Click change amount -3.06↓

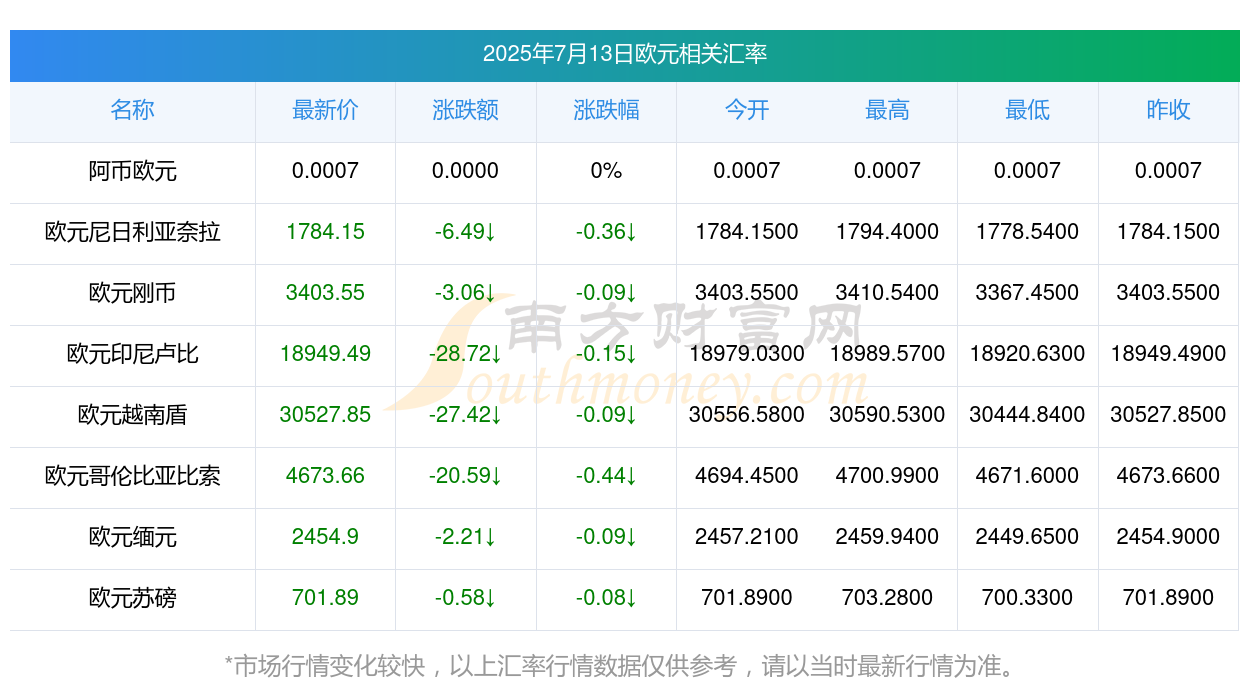[x=465, y=293]
